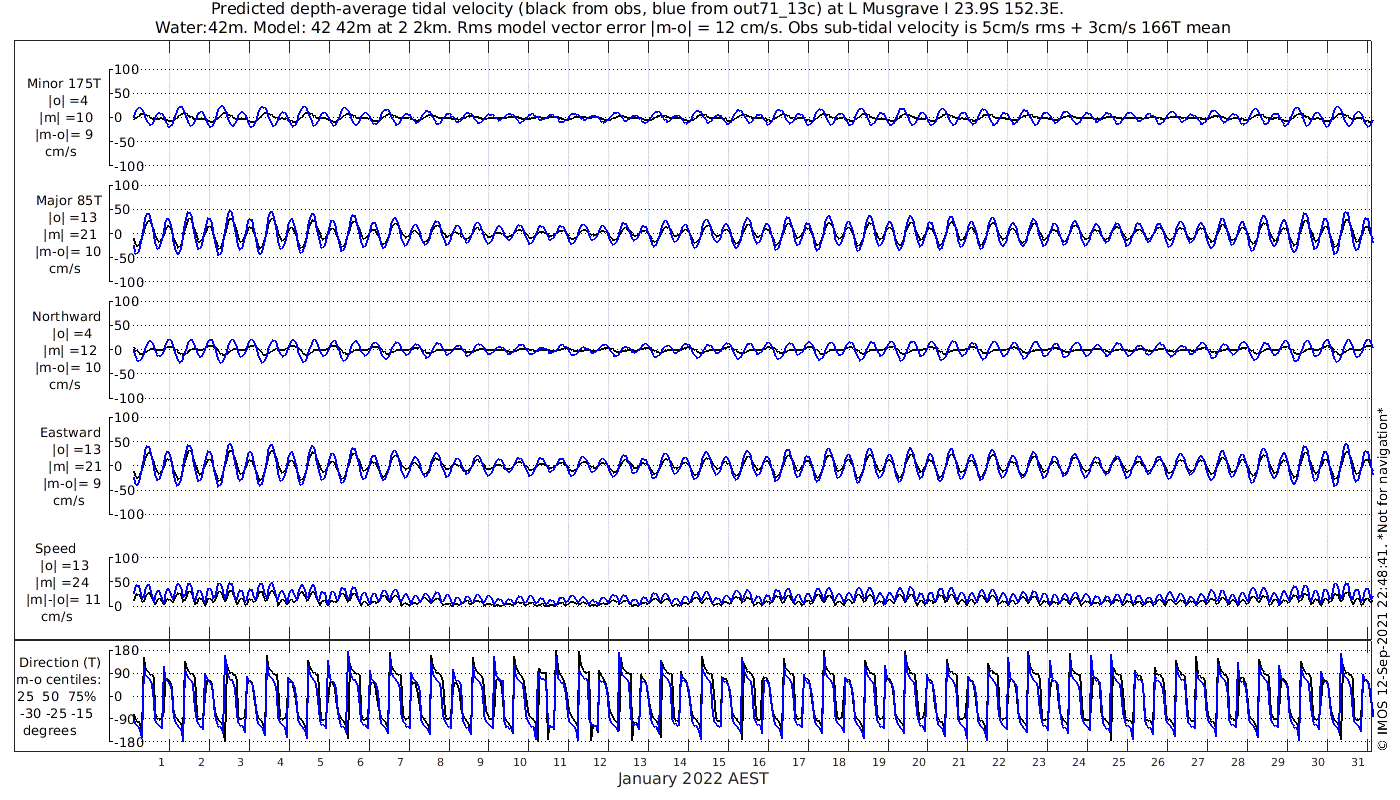
Task: Click day 1 tick label on time axis
Action: tap(161, 761)
